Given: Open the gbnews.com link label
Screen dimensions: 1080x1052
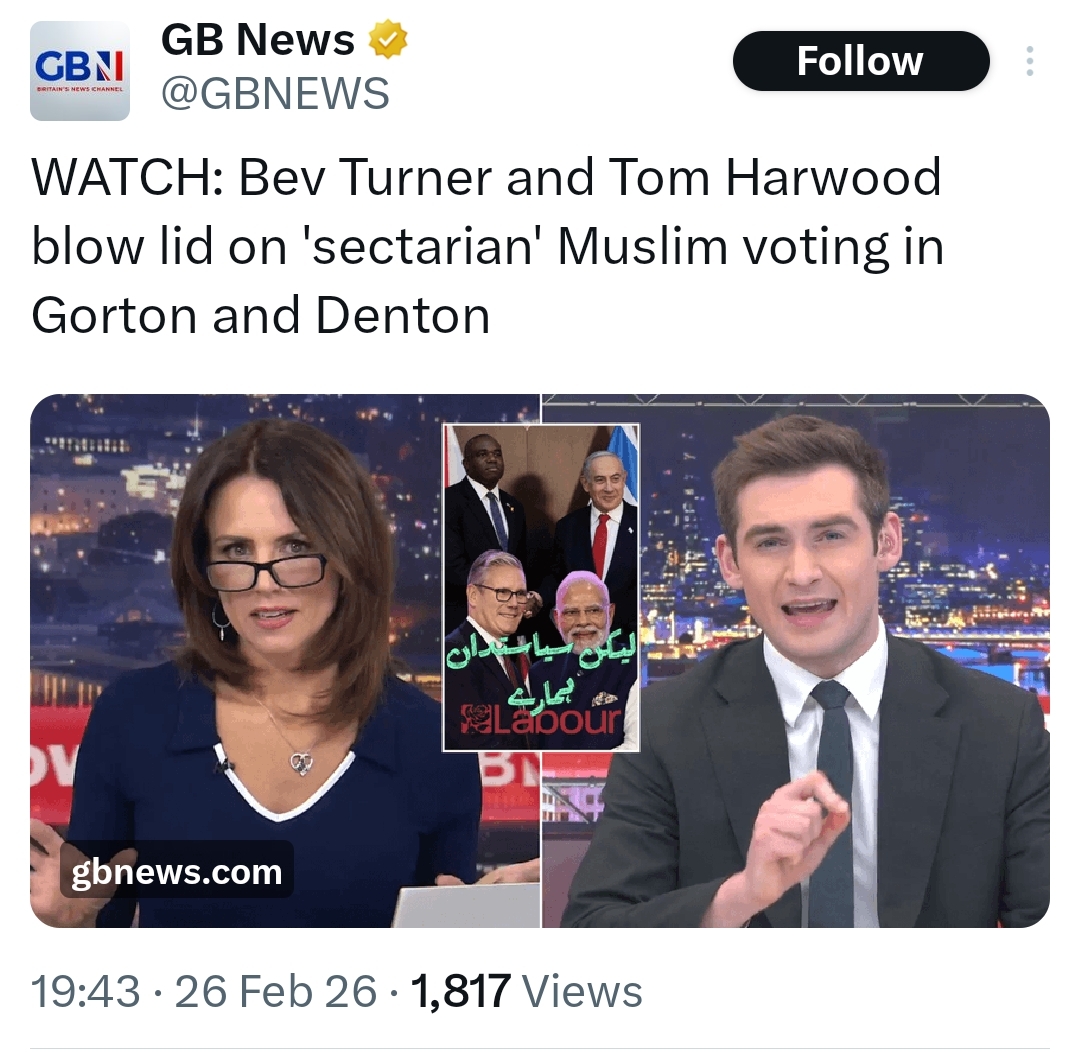Looking at the screenshot, I should click(x=177, y=871).
